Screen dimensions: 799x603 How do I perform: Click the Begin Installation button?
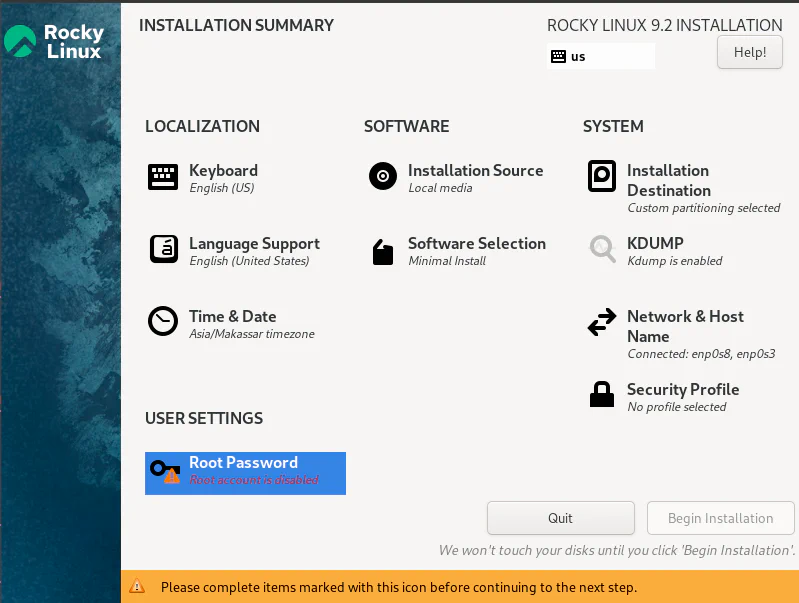tap(721, 518)
